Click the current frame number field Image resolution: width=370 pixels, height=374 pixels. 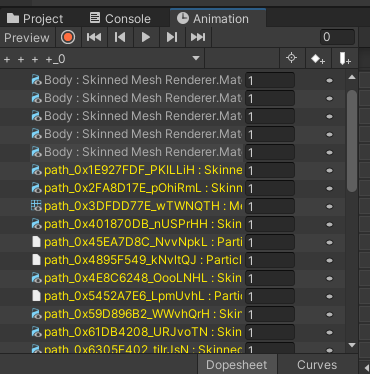pyautogui.click(x=337, y=37)
